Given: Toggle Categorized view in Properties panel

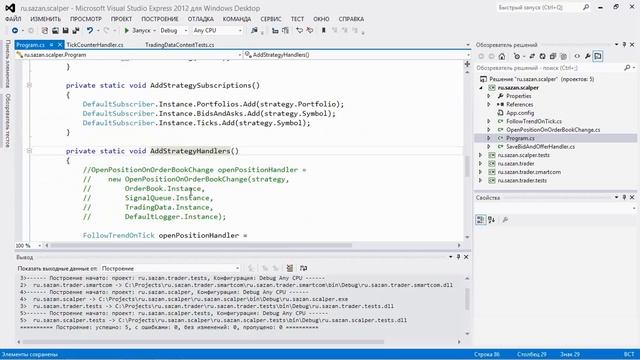Looking at the screenshot, I should 481,220.
